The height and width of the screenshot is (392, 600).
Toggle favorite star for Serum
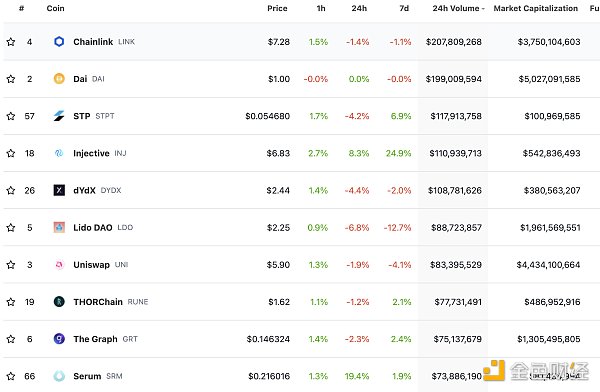[x=11, y=376]
